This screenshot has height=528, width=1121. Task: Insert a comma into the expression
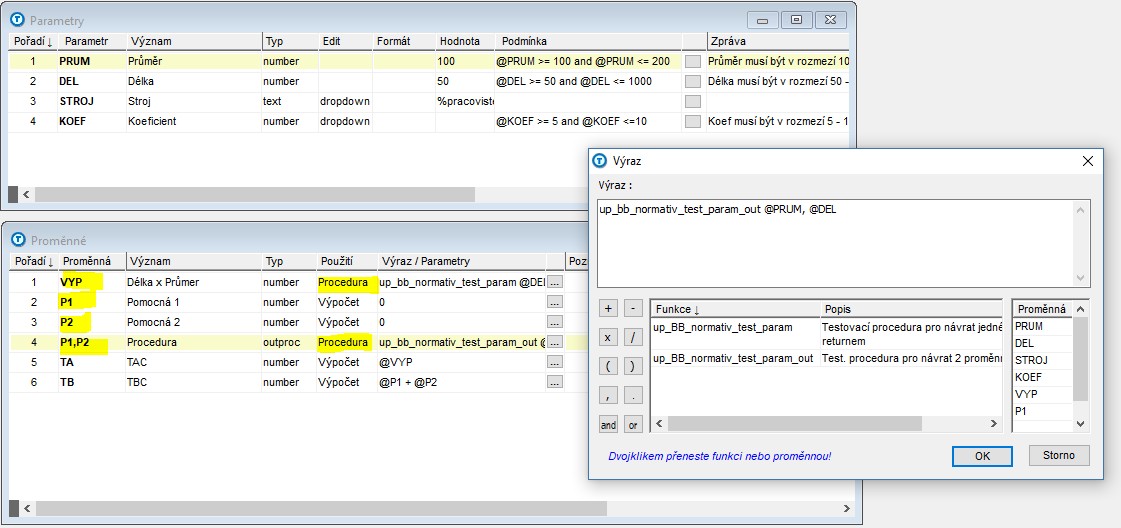(608, 396)
